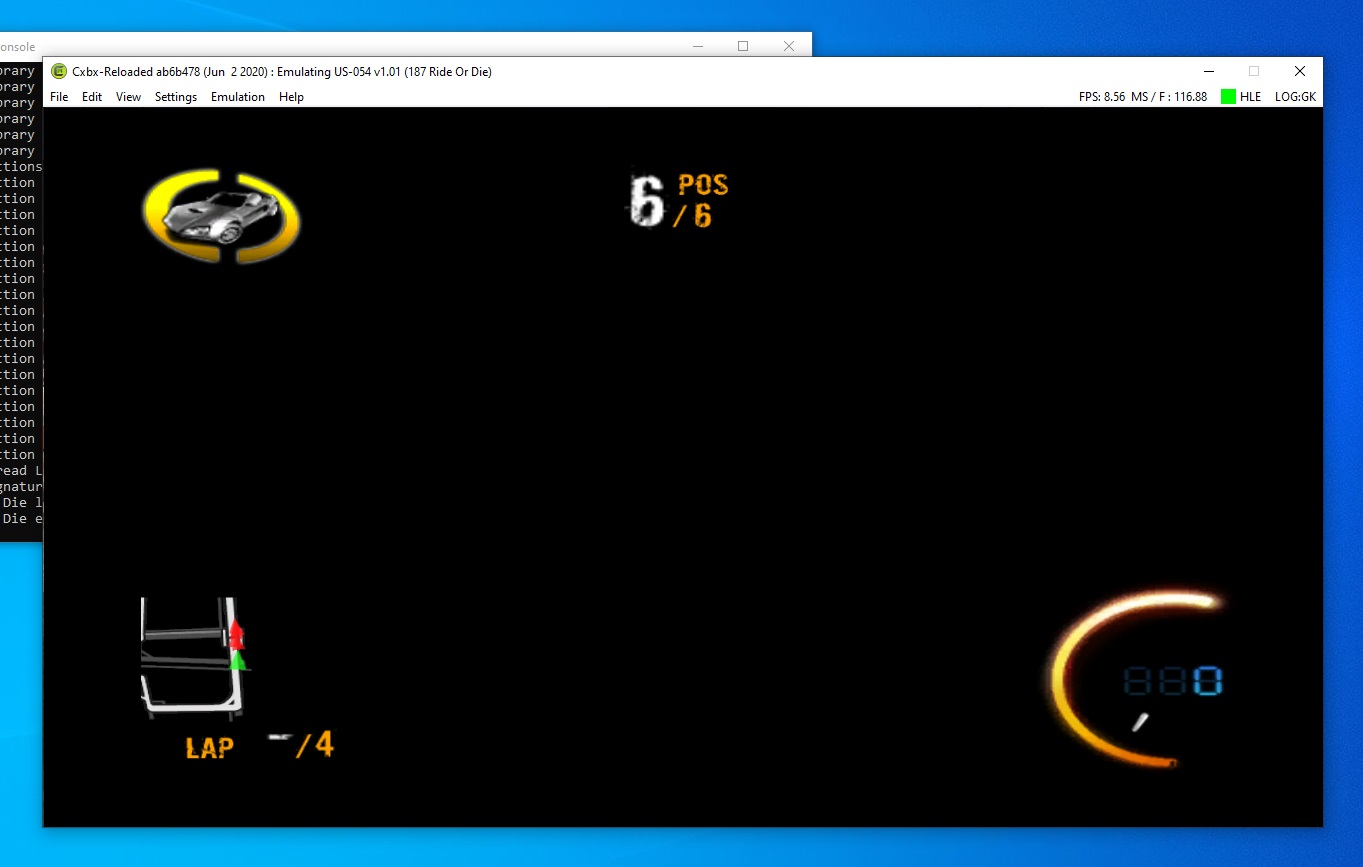Open the Help menu
Viewport: 1363px width, 867px height.
(x=291, y=97)
